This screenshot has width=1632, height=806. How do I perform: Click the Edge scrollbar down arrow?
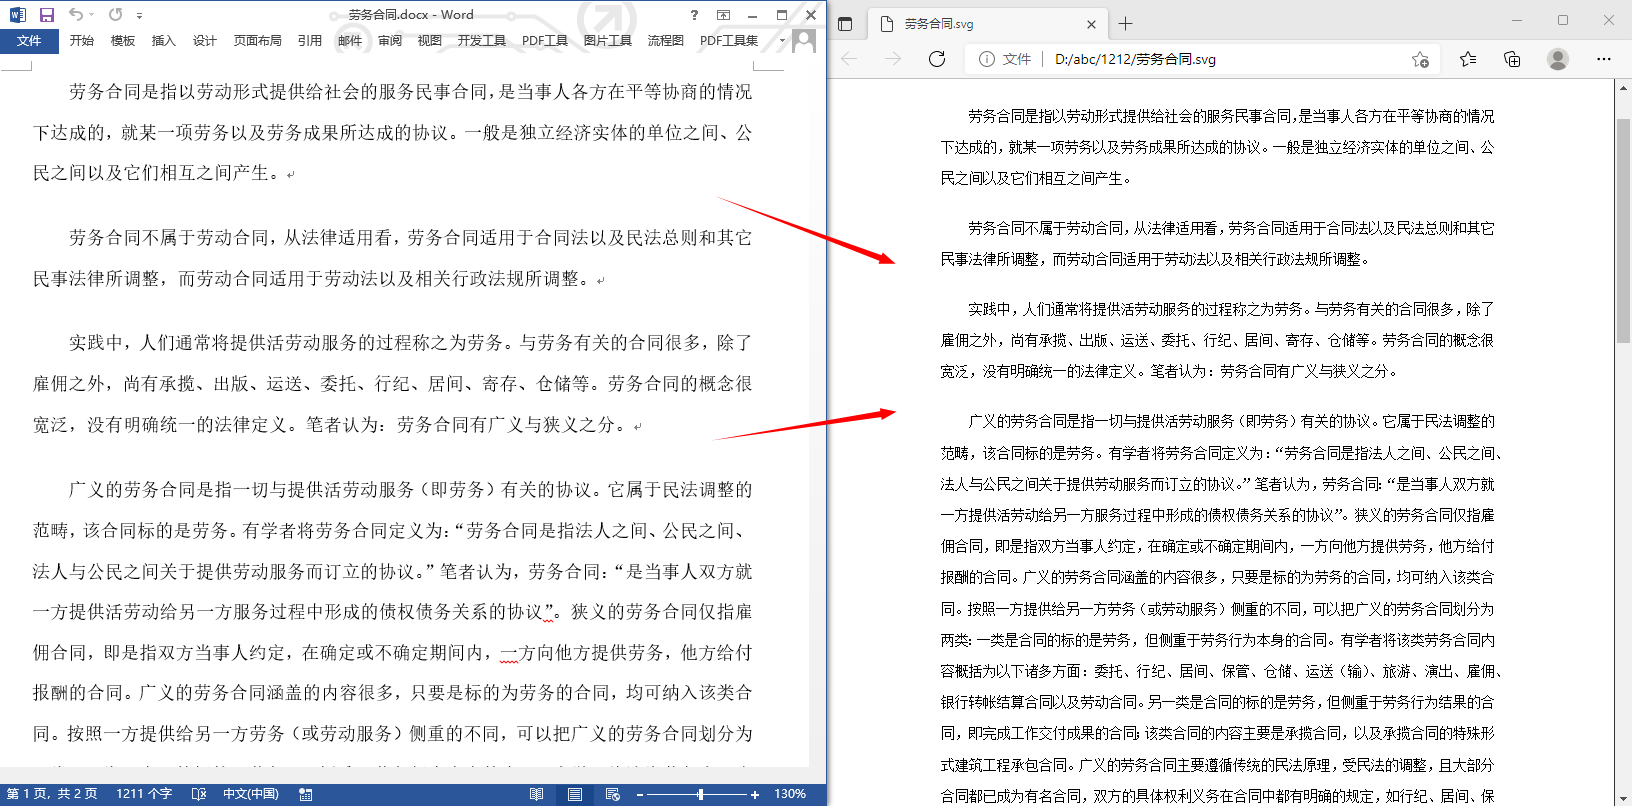pos(1624,798)
